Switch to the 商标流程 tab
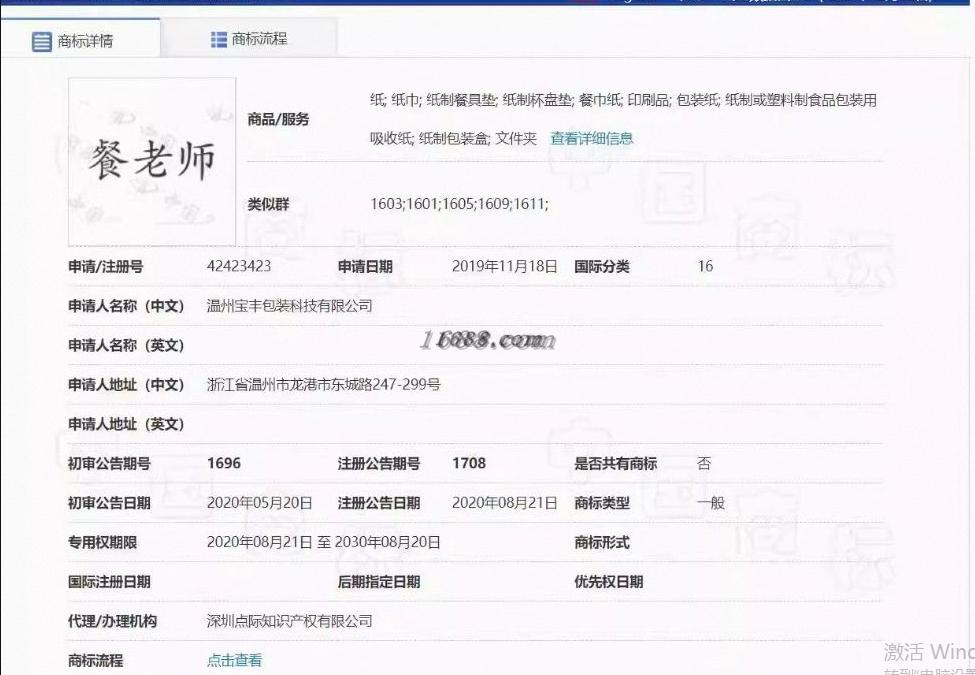This screenshot has width=975, height=675. [x=249, y=39]
